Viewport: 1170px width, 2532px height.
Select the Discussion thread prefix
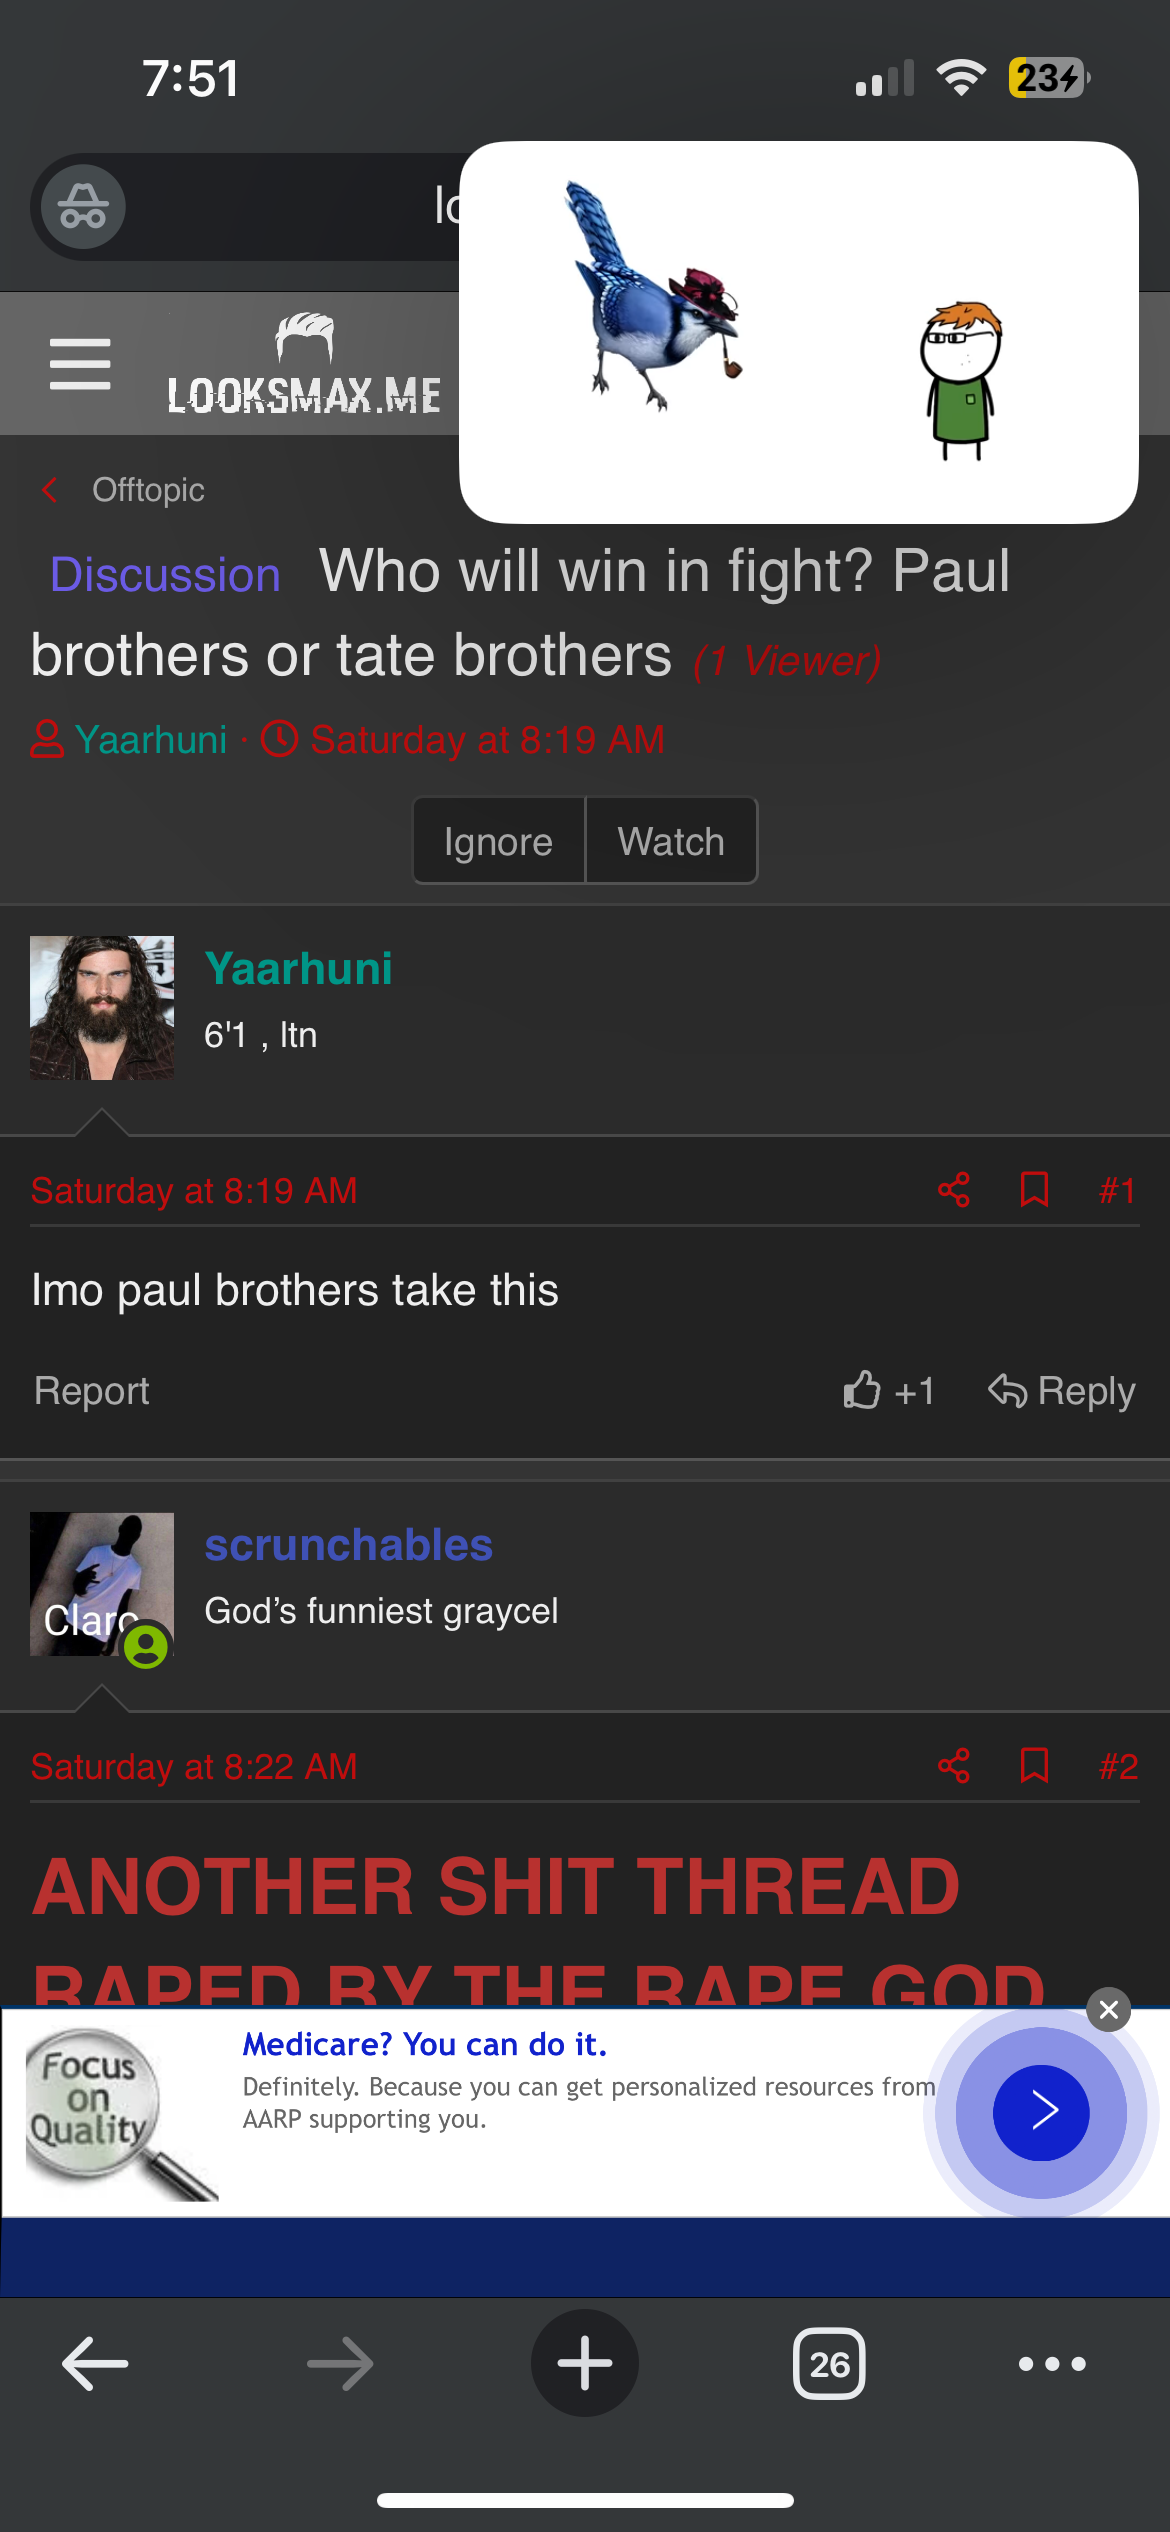pos(165,575)
